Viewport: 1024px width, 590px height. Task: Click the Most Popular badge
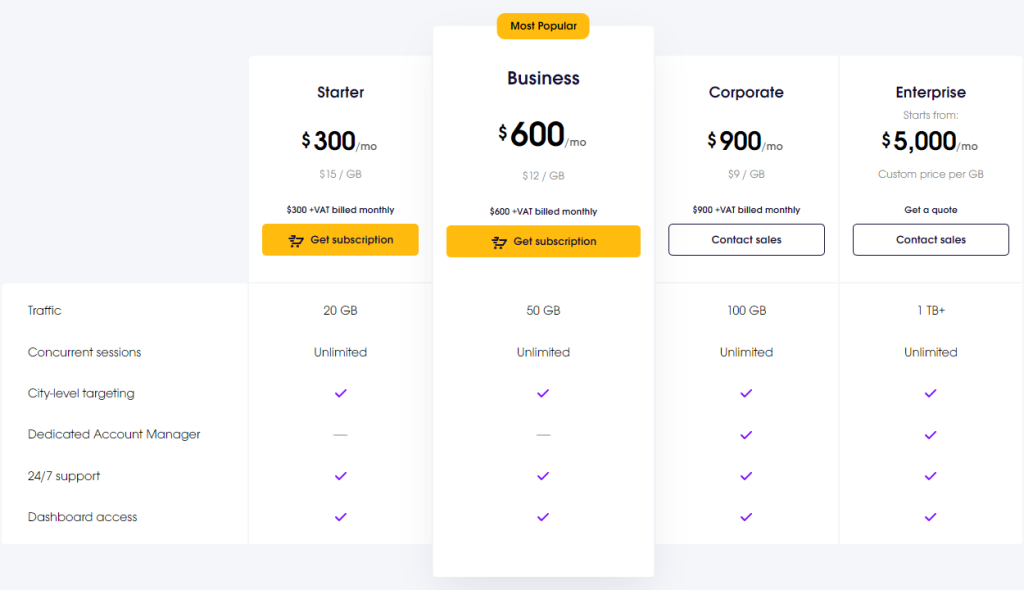coord(543,26)
